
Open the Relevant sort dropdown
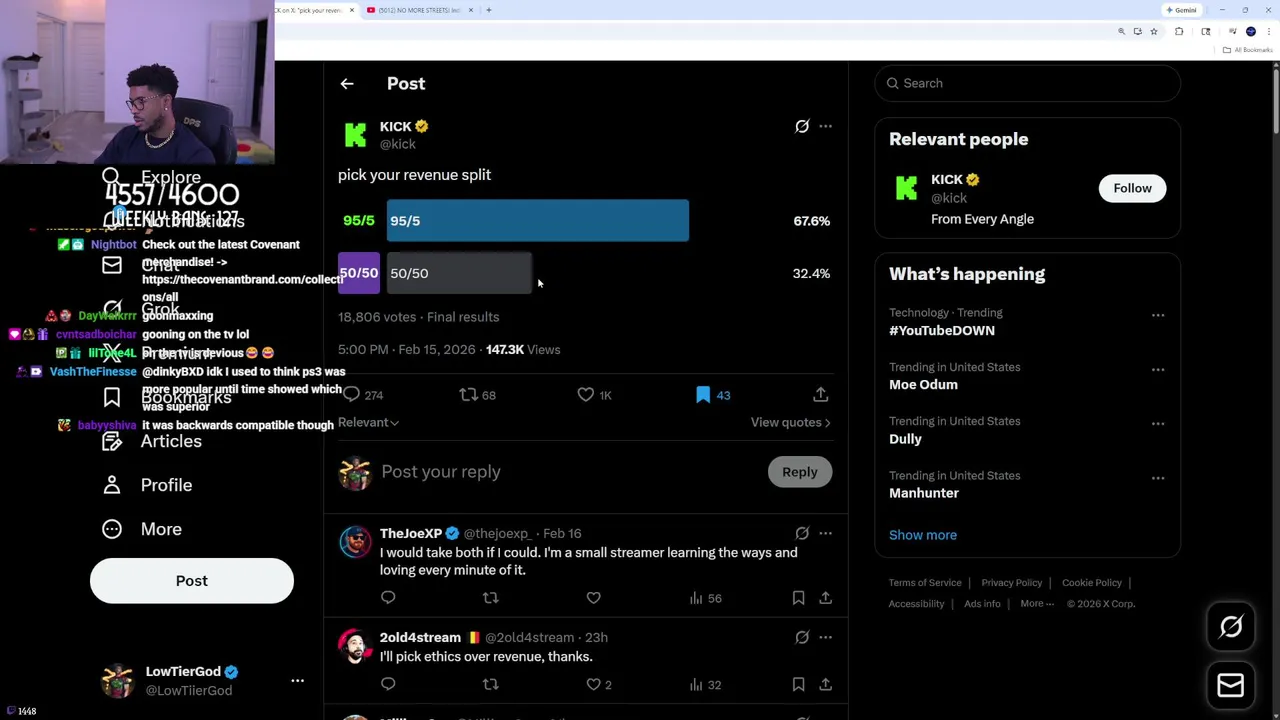point(368,422)
